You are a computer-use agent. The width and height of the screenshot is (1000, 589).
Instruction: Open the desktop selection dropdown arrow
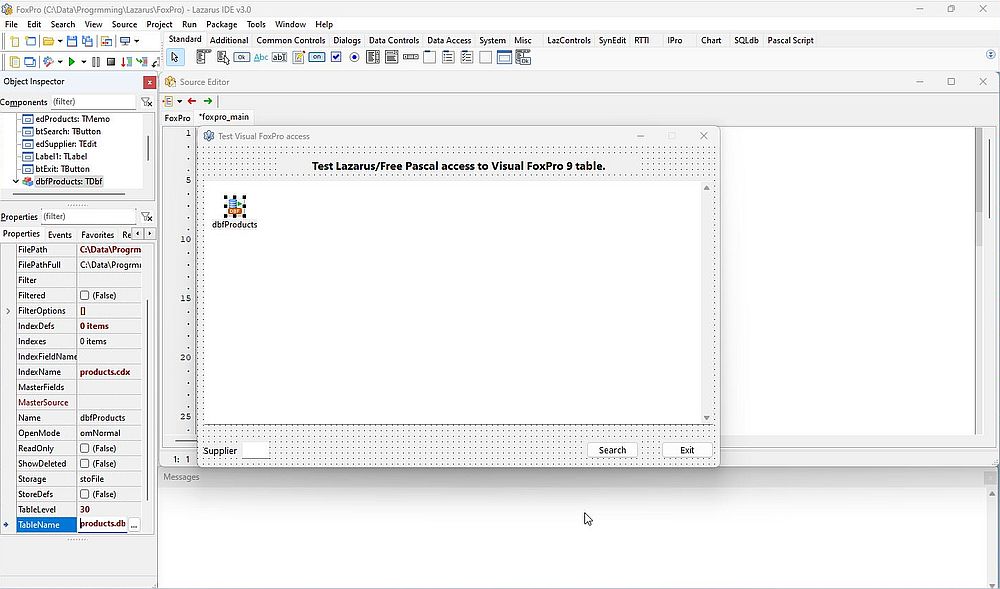[x=136, y=41]
